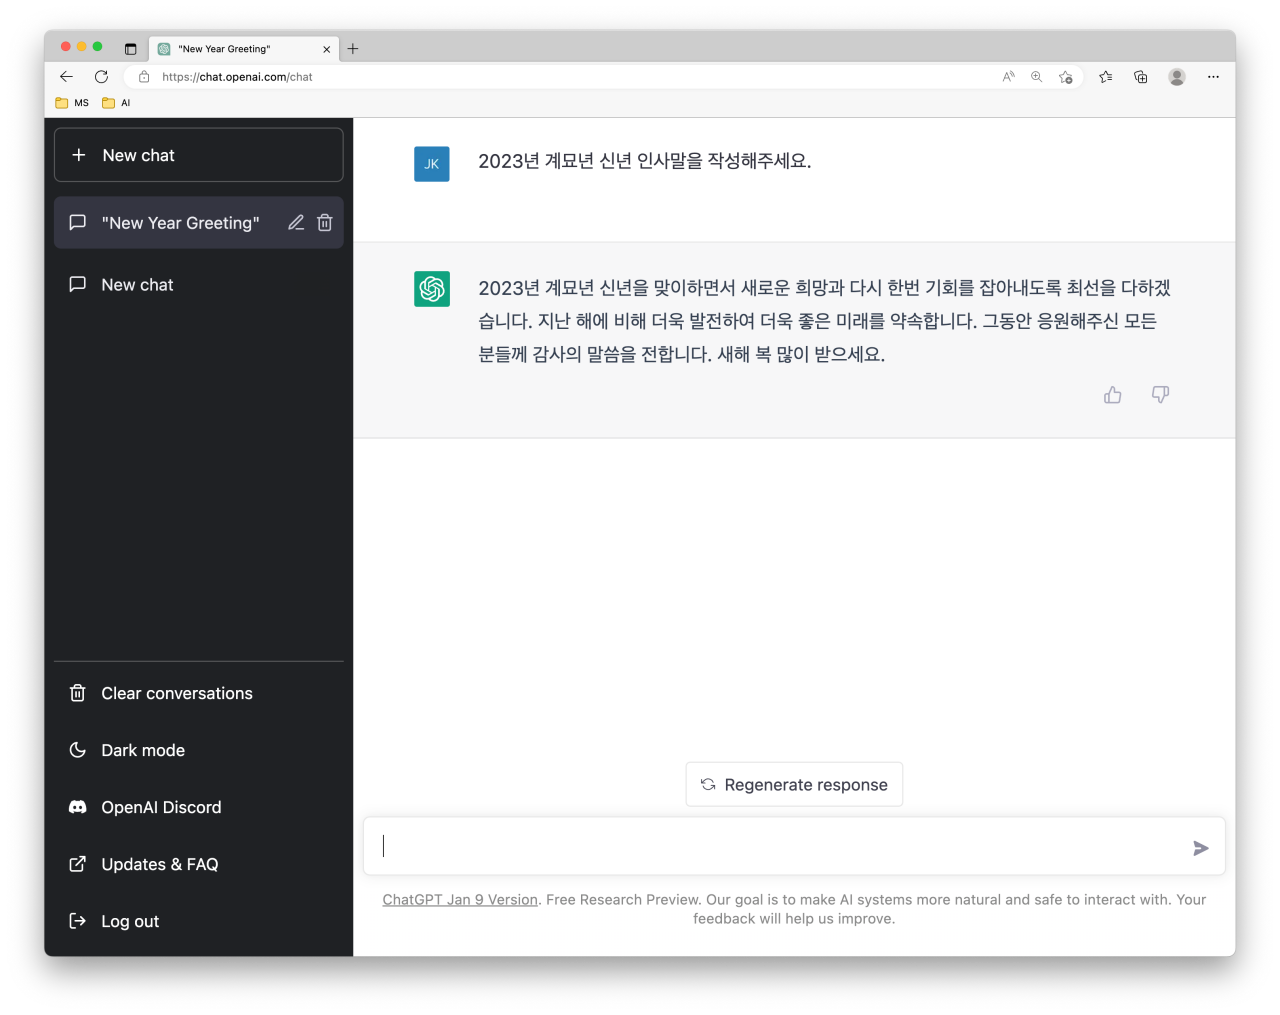
Task: Open the second New chat conversation entry
Action: (199, 285)
